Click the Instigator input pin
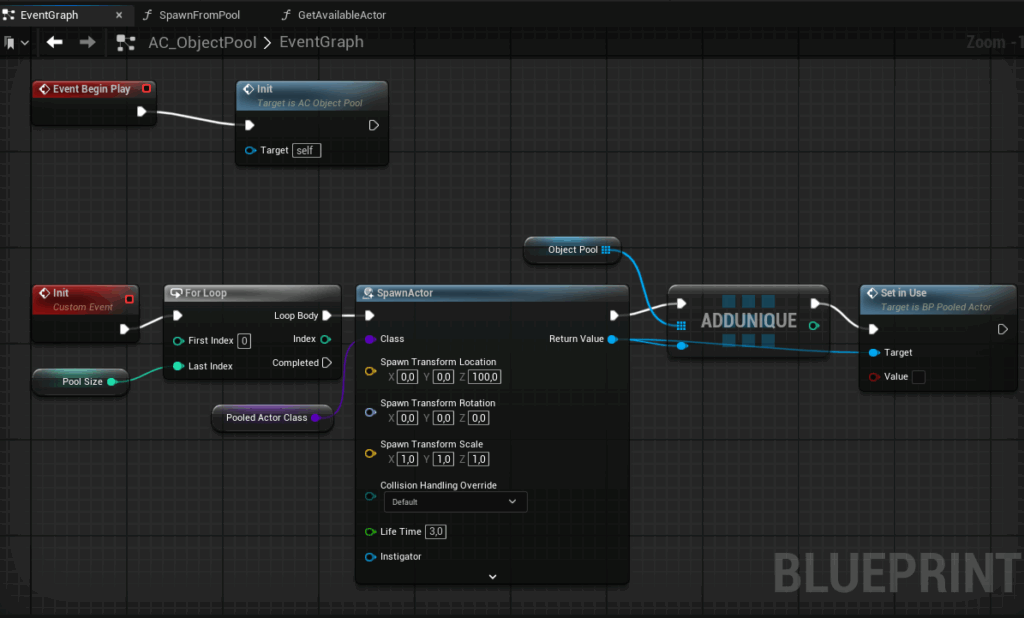This screenshot has width=1024, height=618. click(x=370, y=557)
